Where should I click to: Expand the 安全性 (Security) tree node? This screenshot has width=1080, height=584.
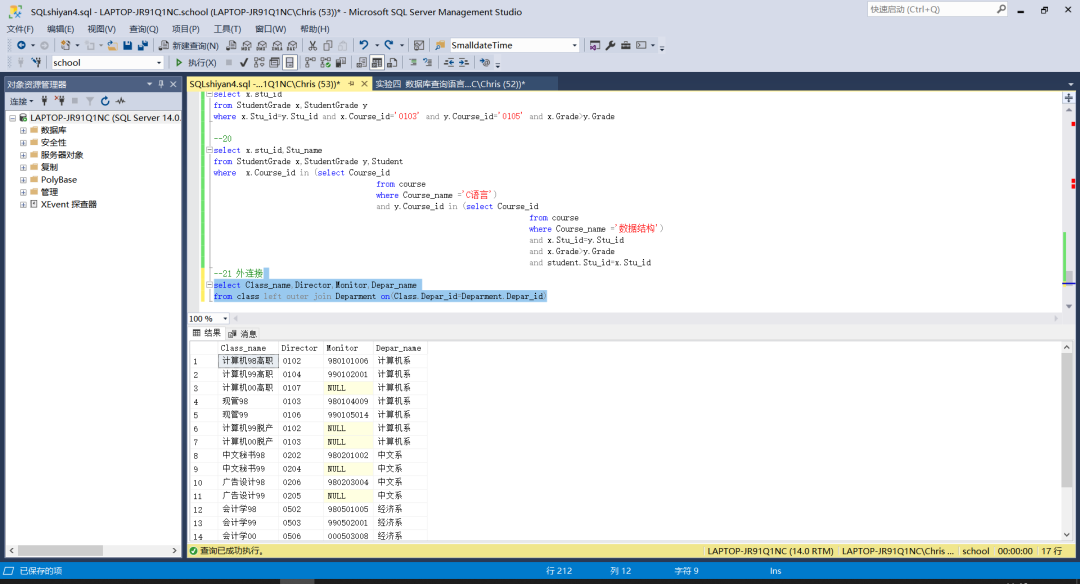(x=22, y=143)
